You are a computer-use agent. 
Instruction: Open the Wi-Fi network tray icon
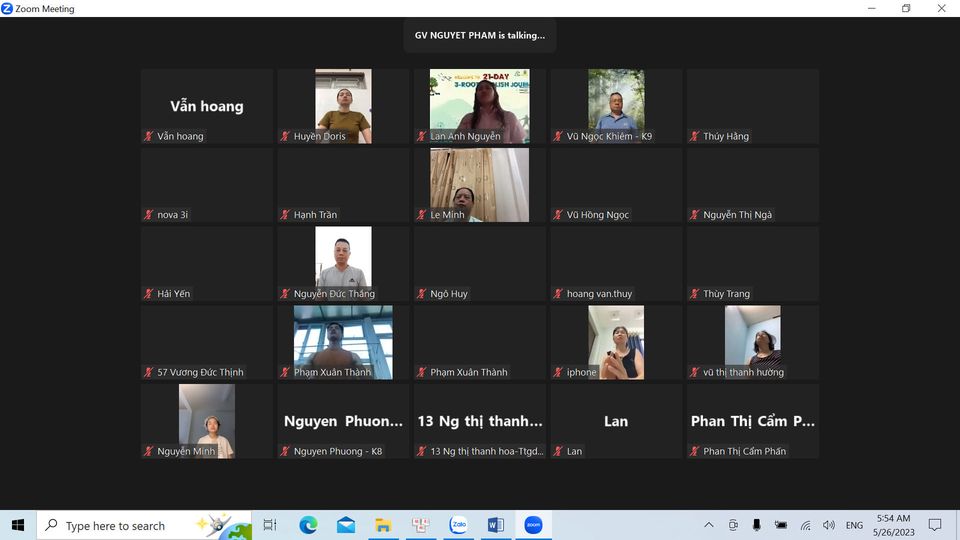point(805,525)
